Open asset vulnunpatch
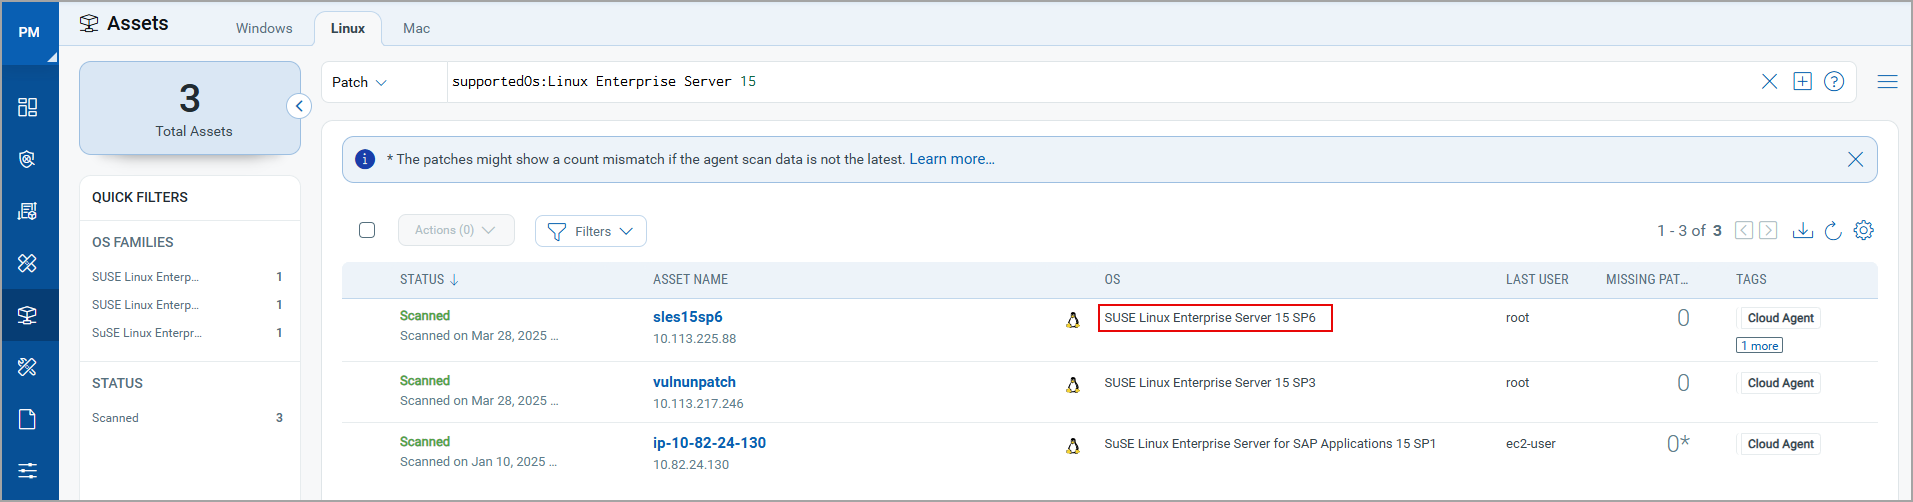Screen dimensions: 1913x502 click(x=694, y=382)
